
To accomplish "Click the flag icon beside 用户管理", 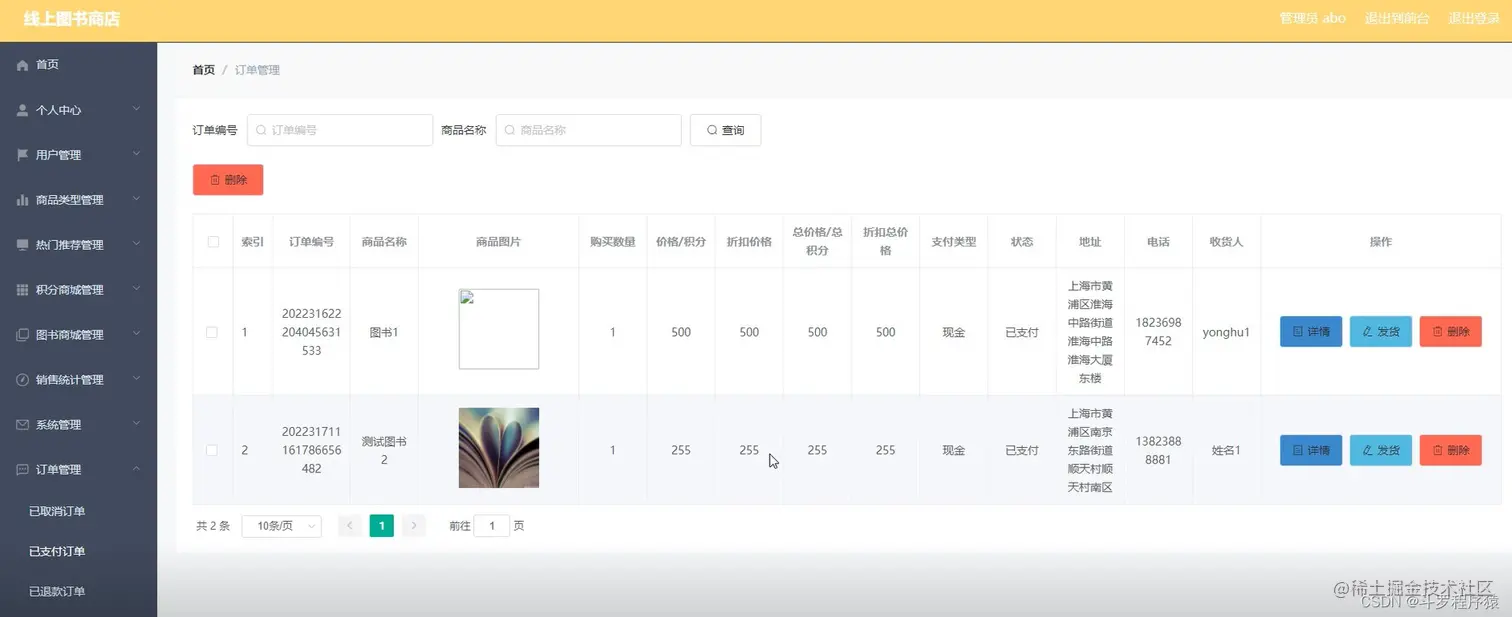I will 21,154.
